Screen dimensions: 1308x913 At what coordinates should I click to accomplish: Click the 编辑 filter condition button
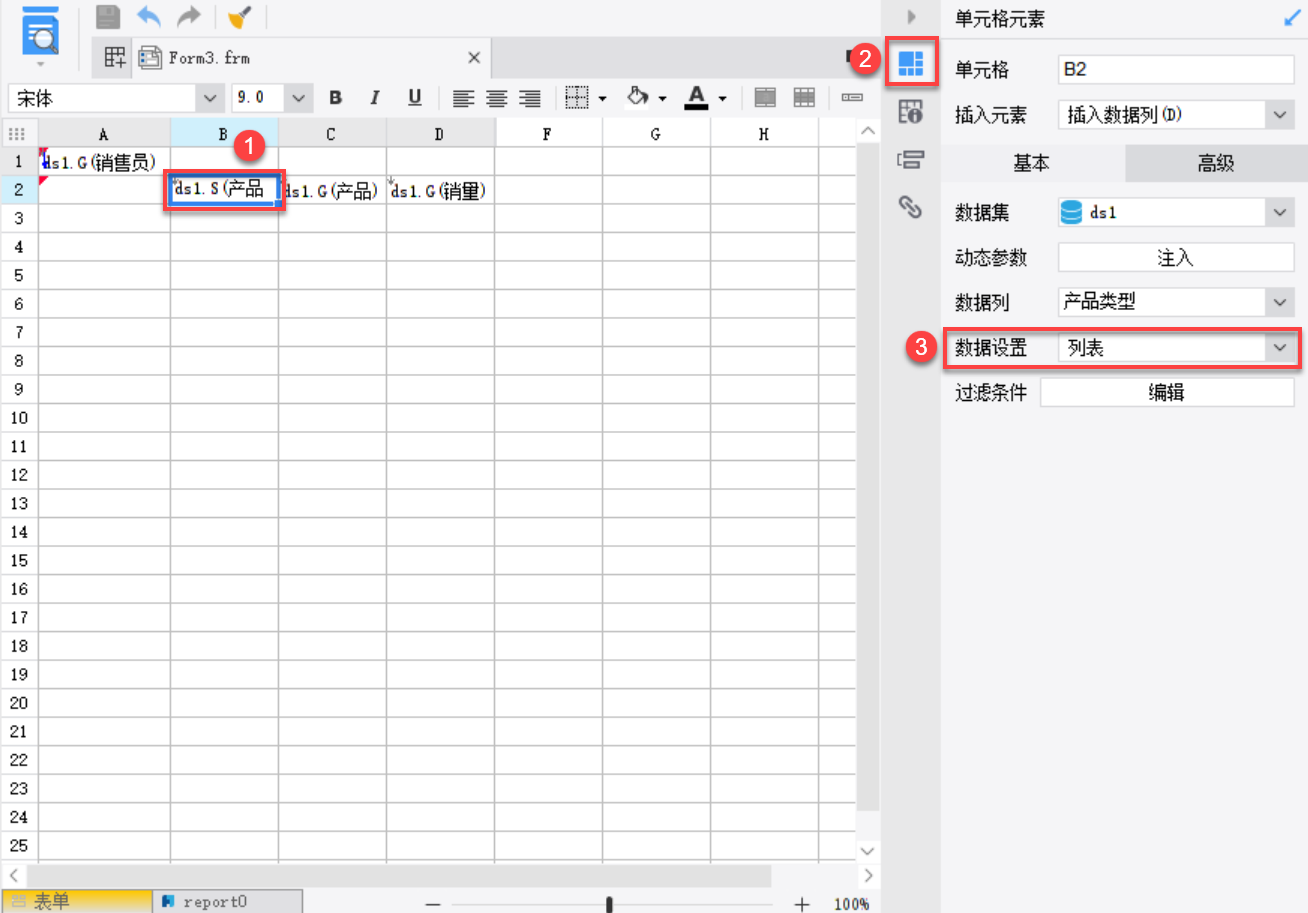pyautogui.click(x=1168, y=393)
